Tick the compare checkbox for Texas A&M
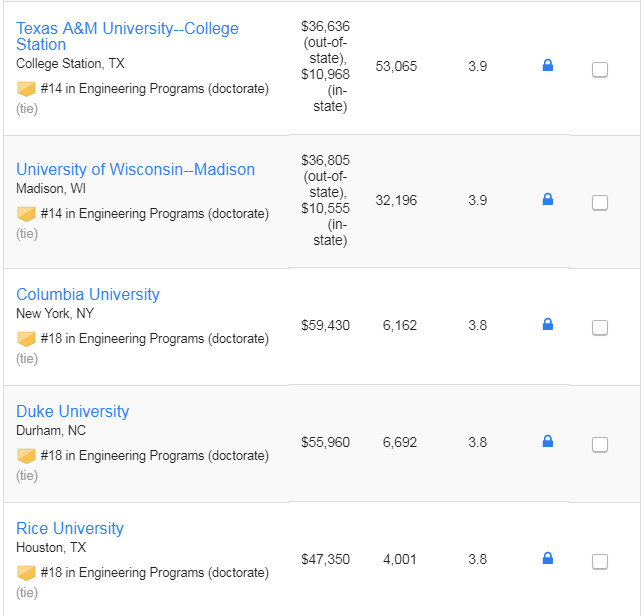The height and width of the screenshot is (616, 644). [600, 70]
